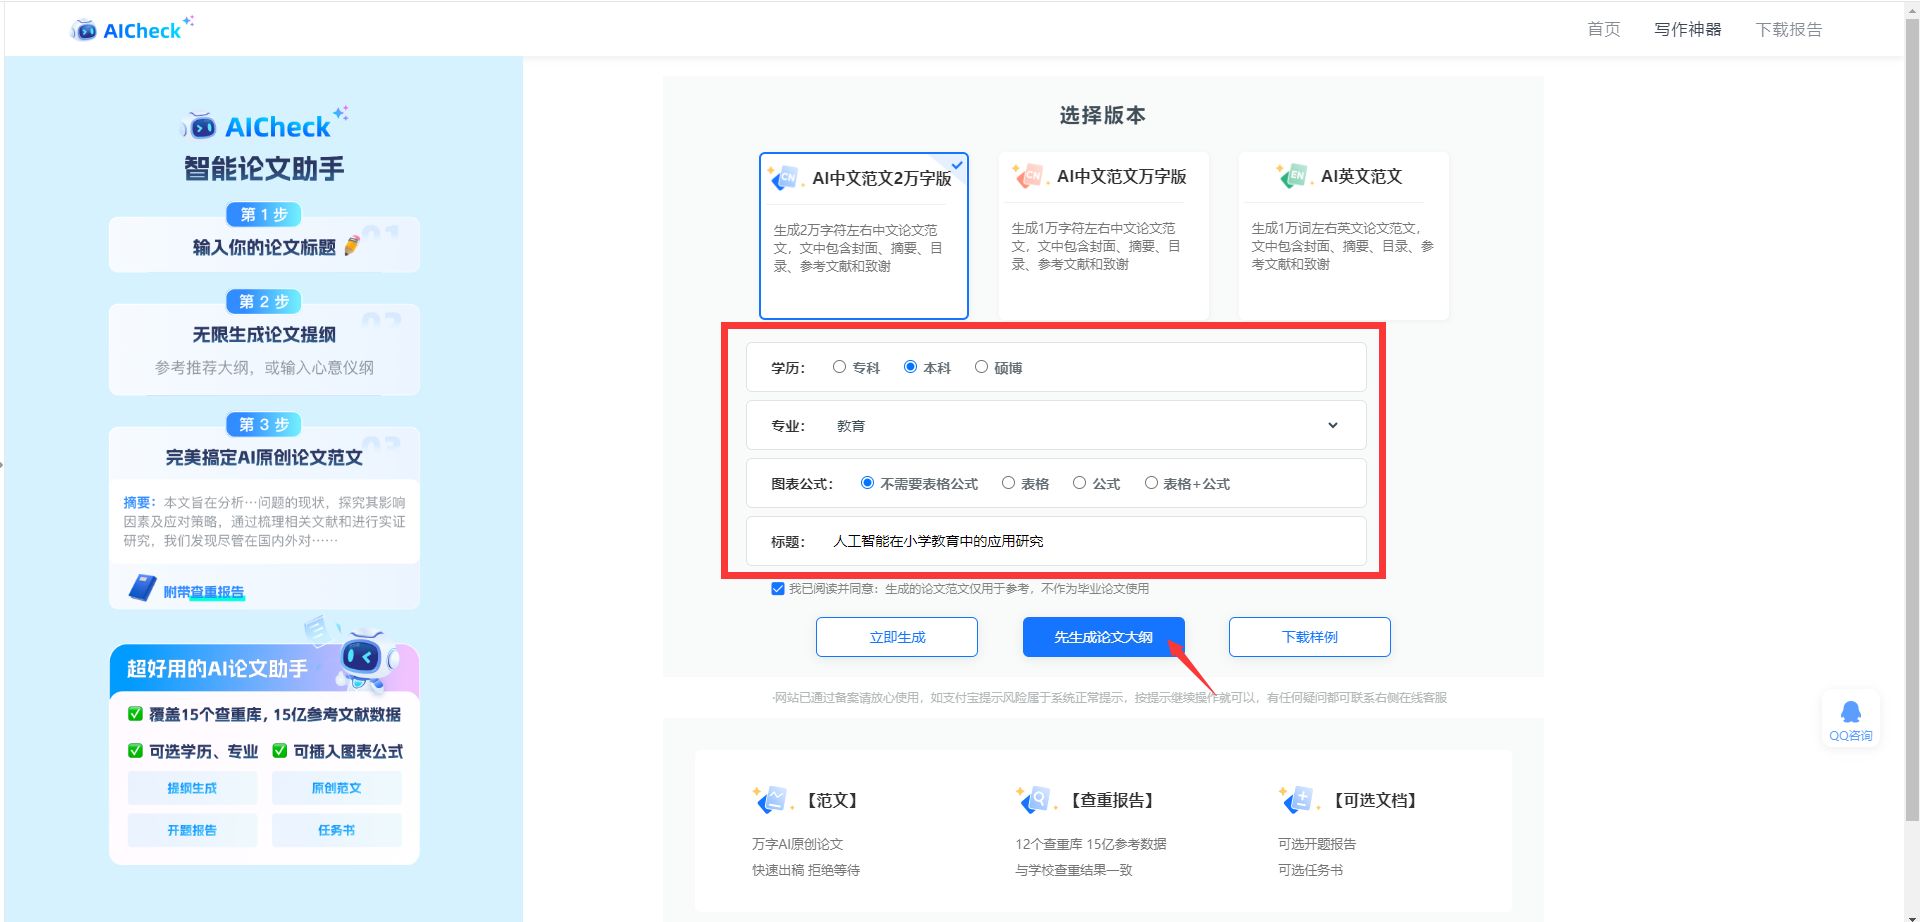
Task: Select the 表格 radio option
Action: pyautogui.click(x=1008, y=483)
